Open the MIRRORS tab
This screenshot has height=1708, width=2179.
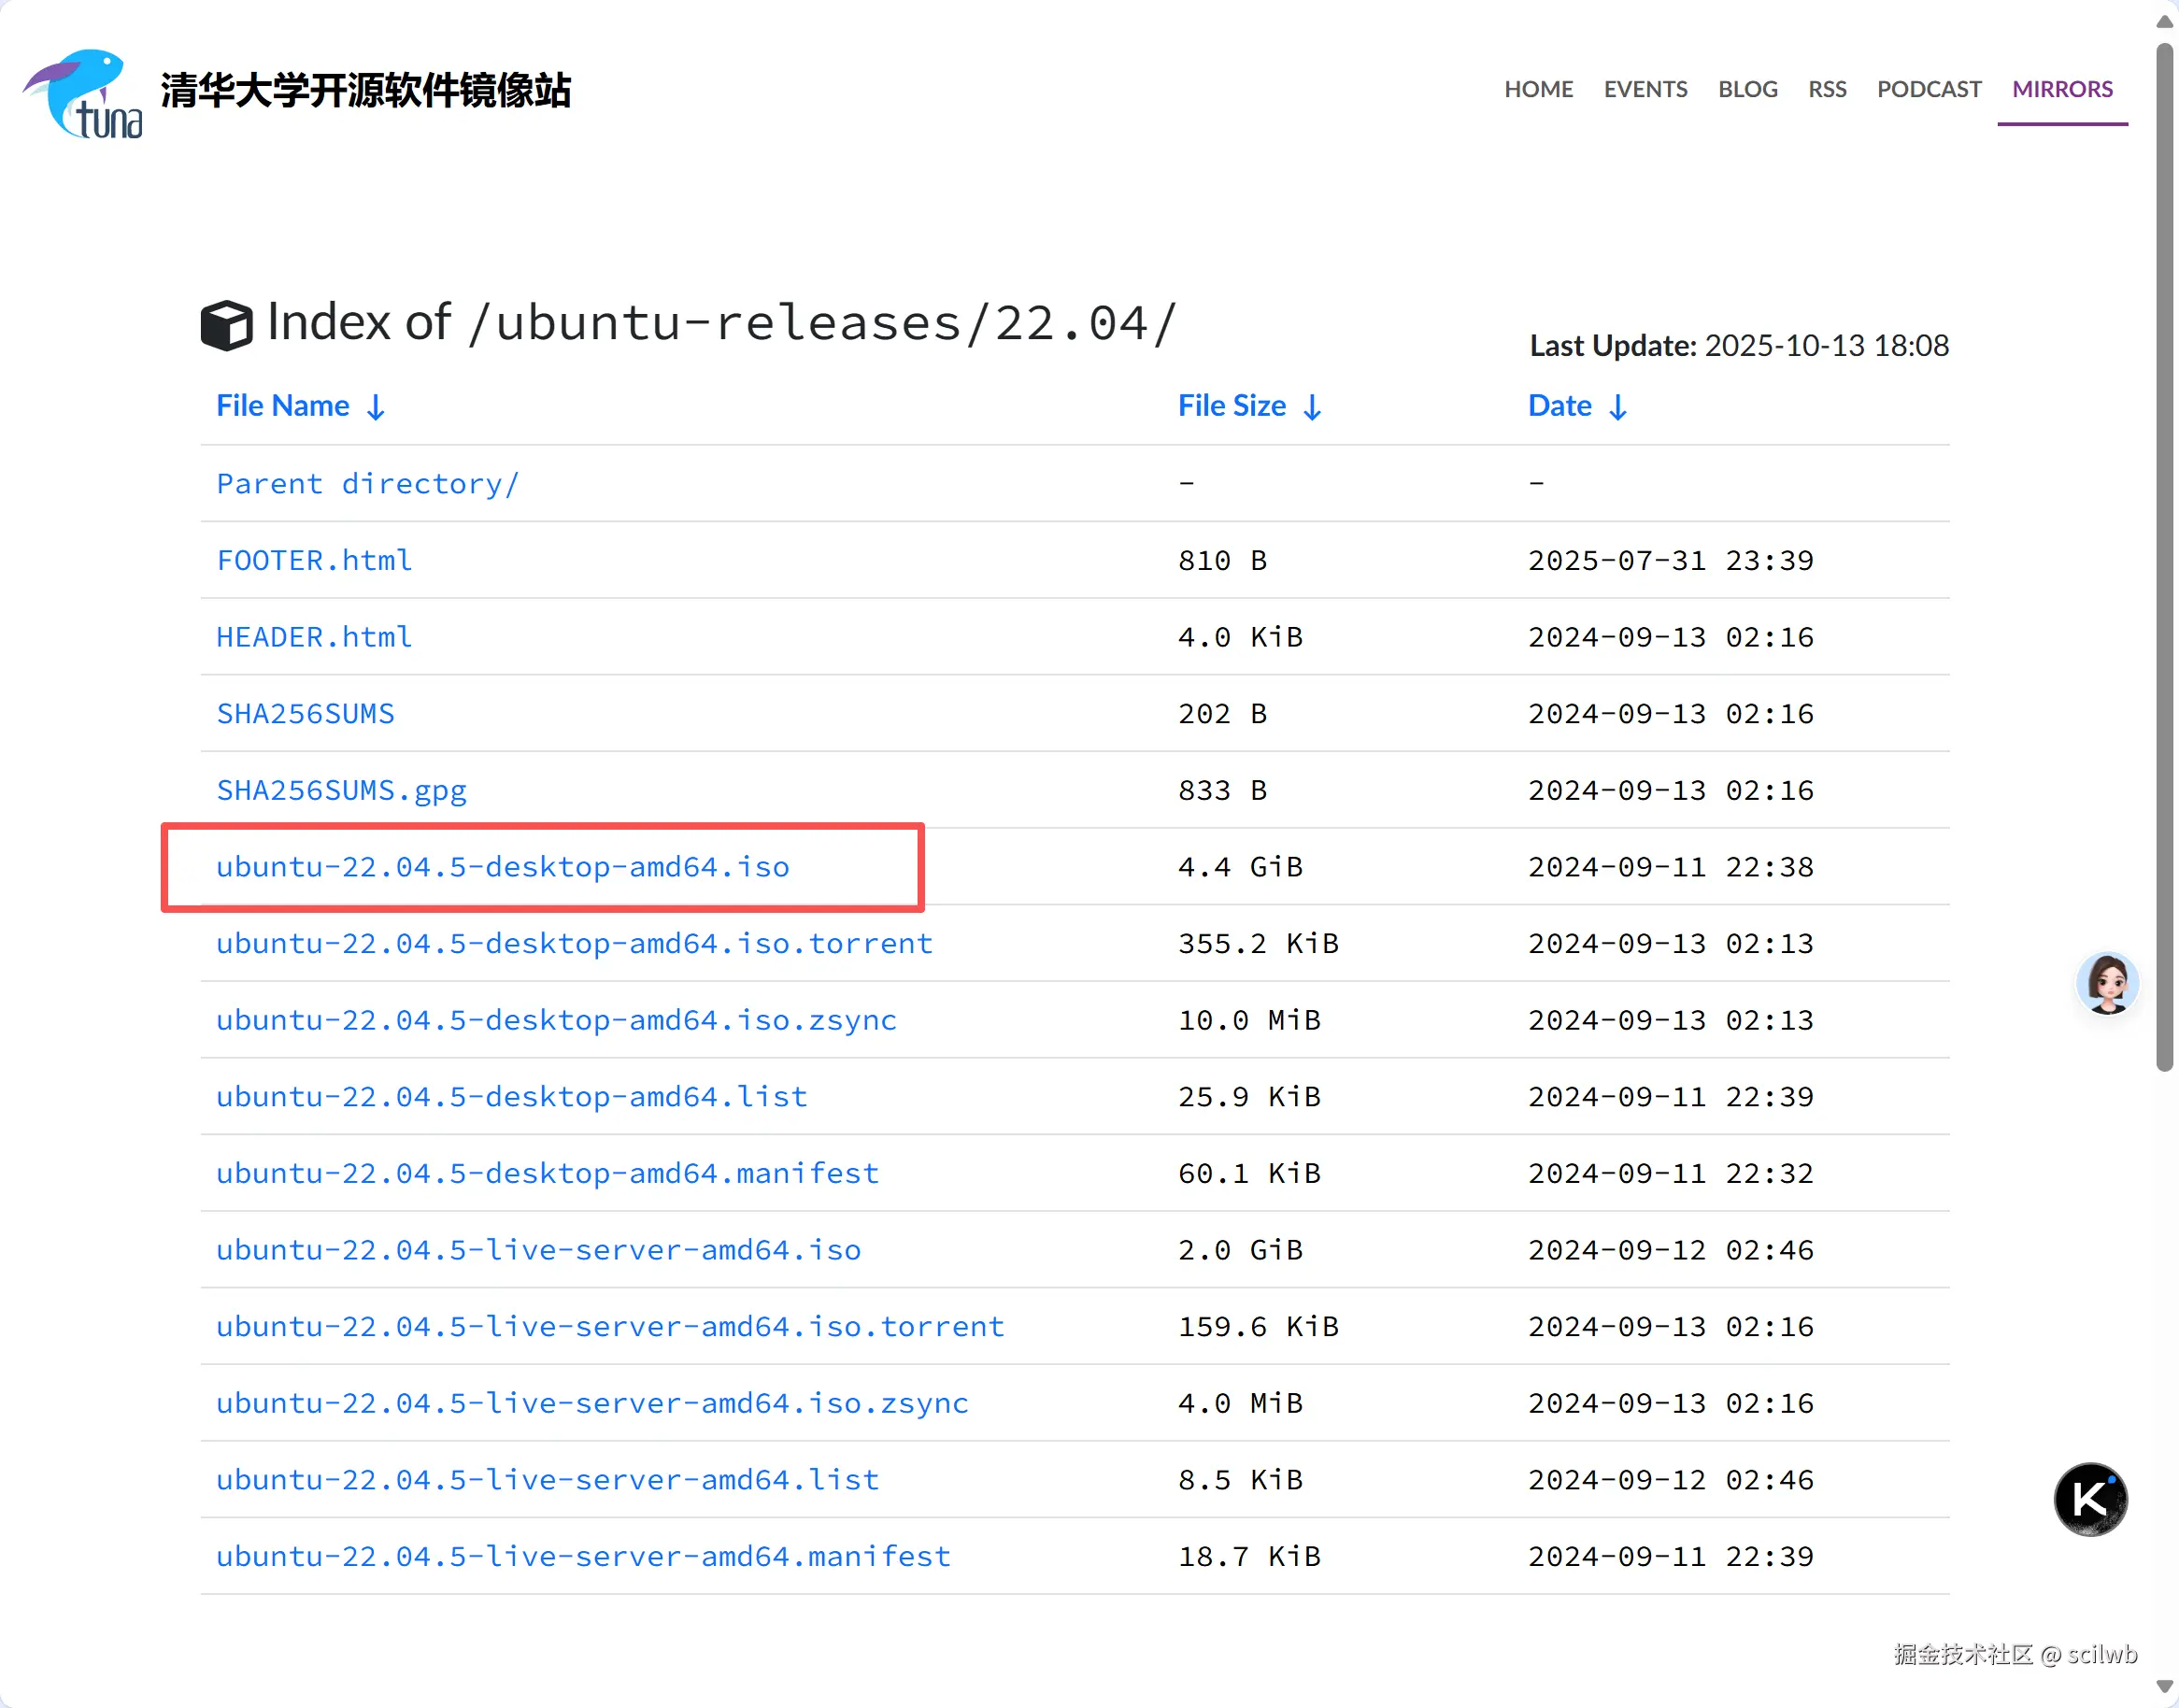[2061, 89]
